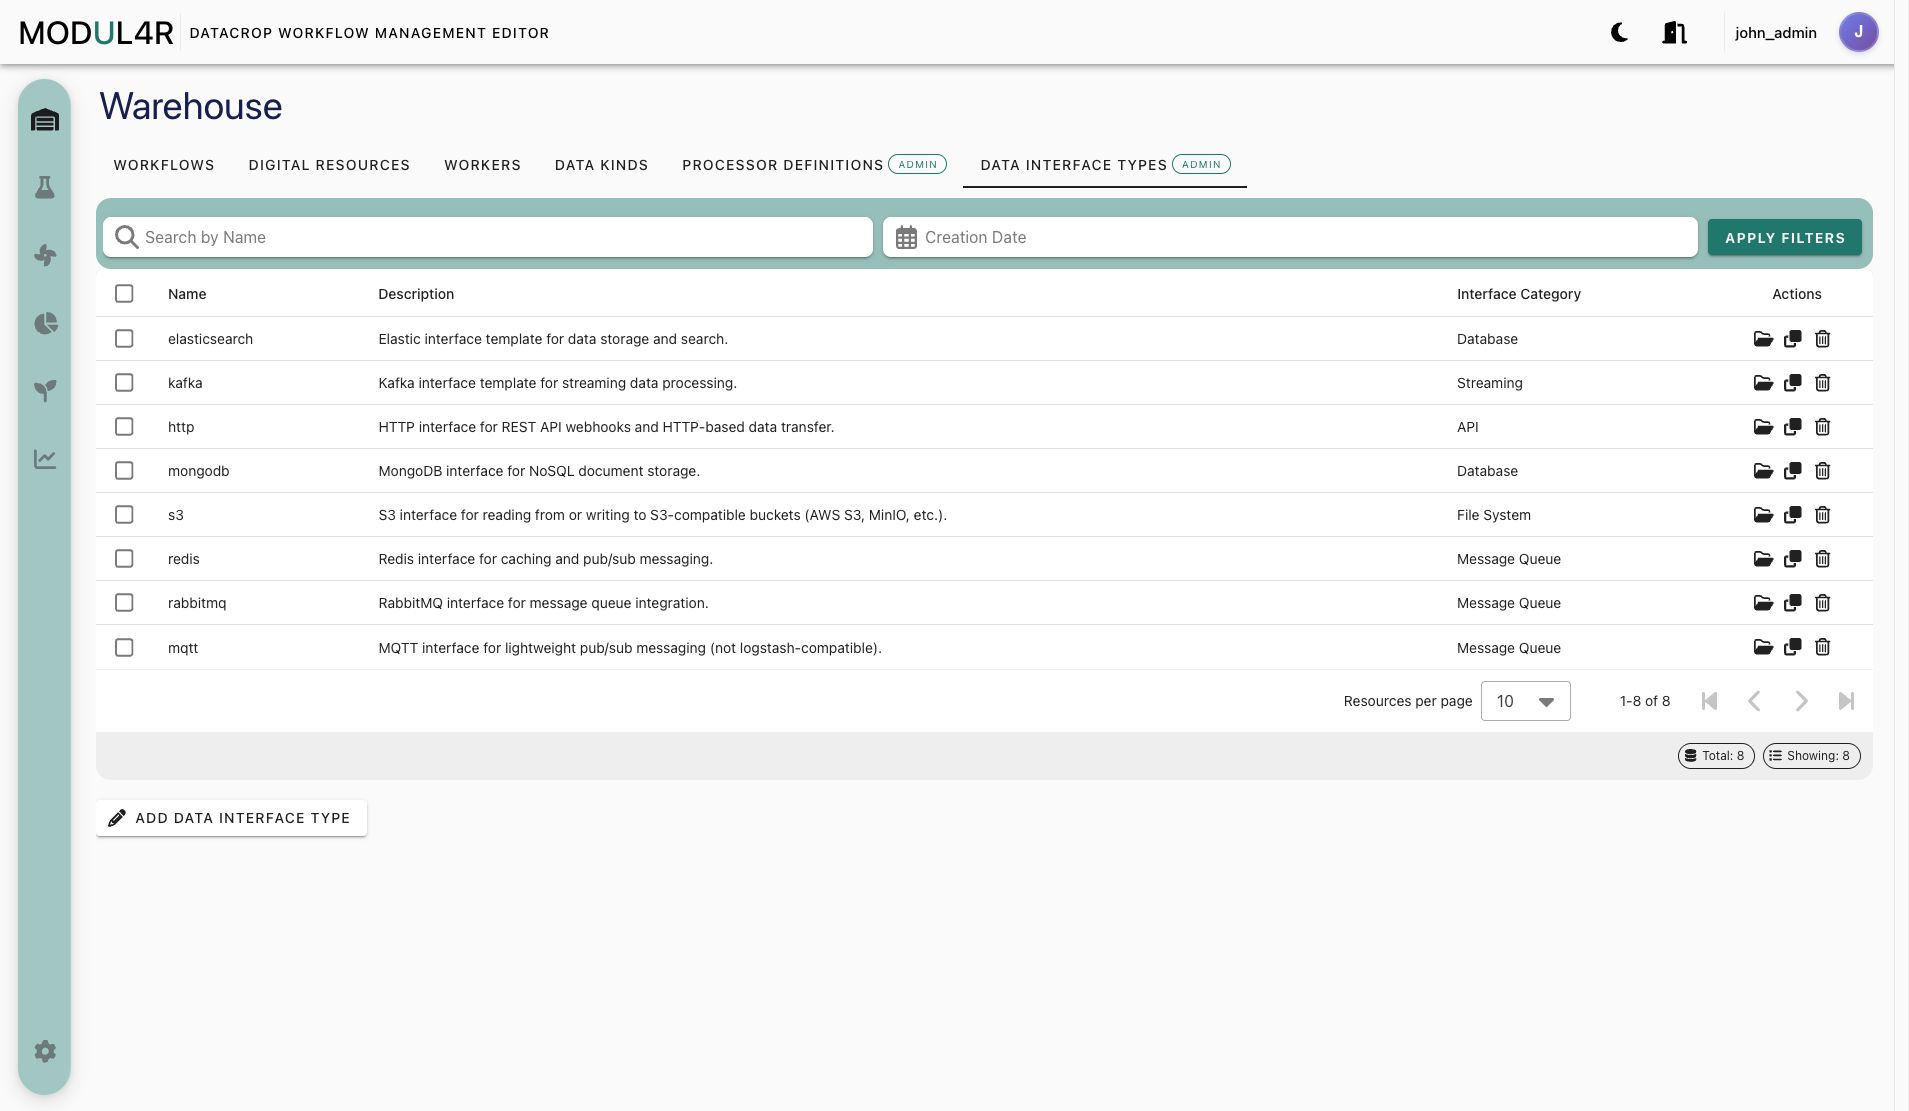Delete the kafka interface type
The image size is (1909, 1111).
coord(1823,383)
